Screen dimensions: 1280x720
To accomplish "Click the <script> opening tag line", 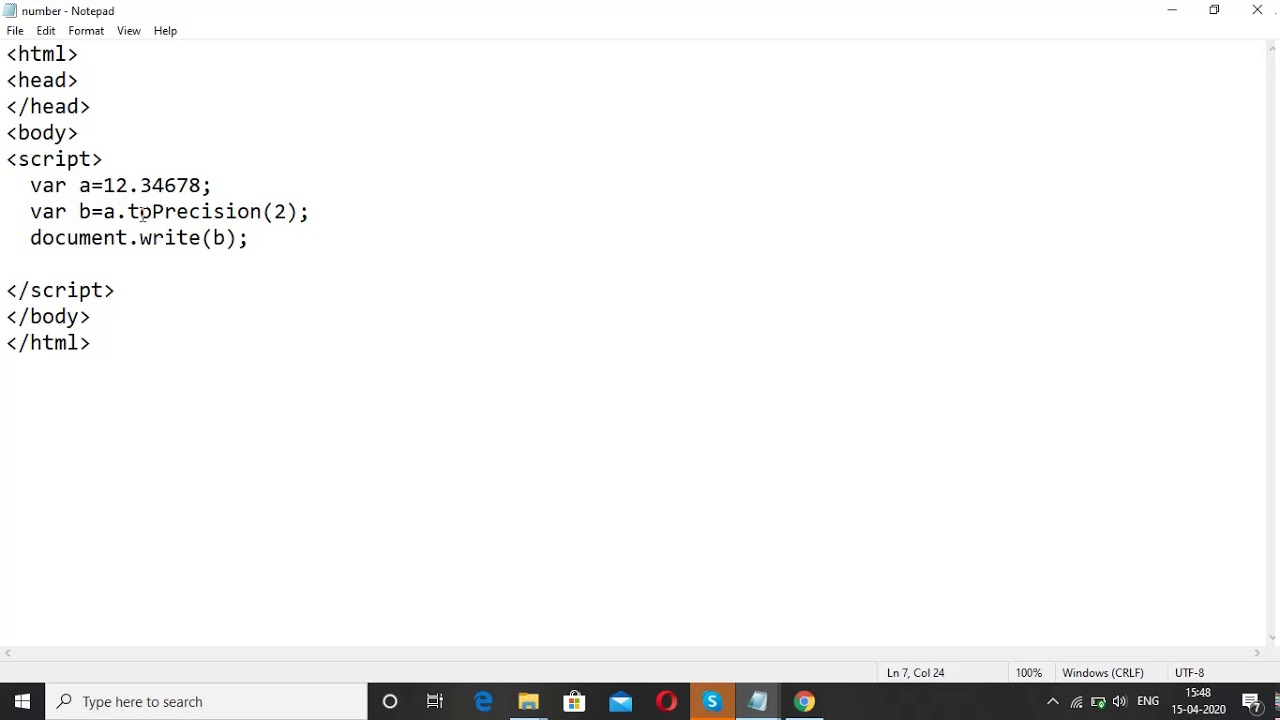I will pos(54,159).
